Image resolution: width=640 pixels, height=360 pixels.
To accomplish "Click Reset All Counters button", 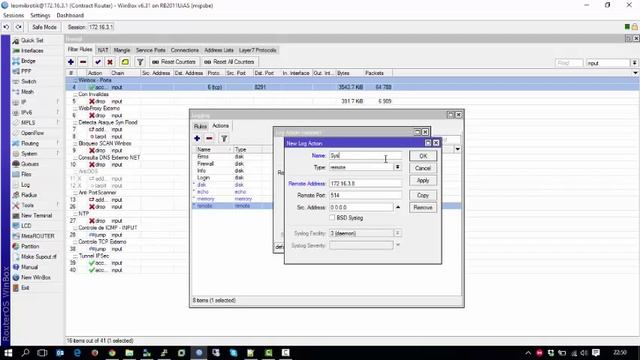I will coord(229,62).
